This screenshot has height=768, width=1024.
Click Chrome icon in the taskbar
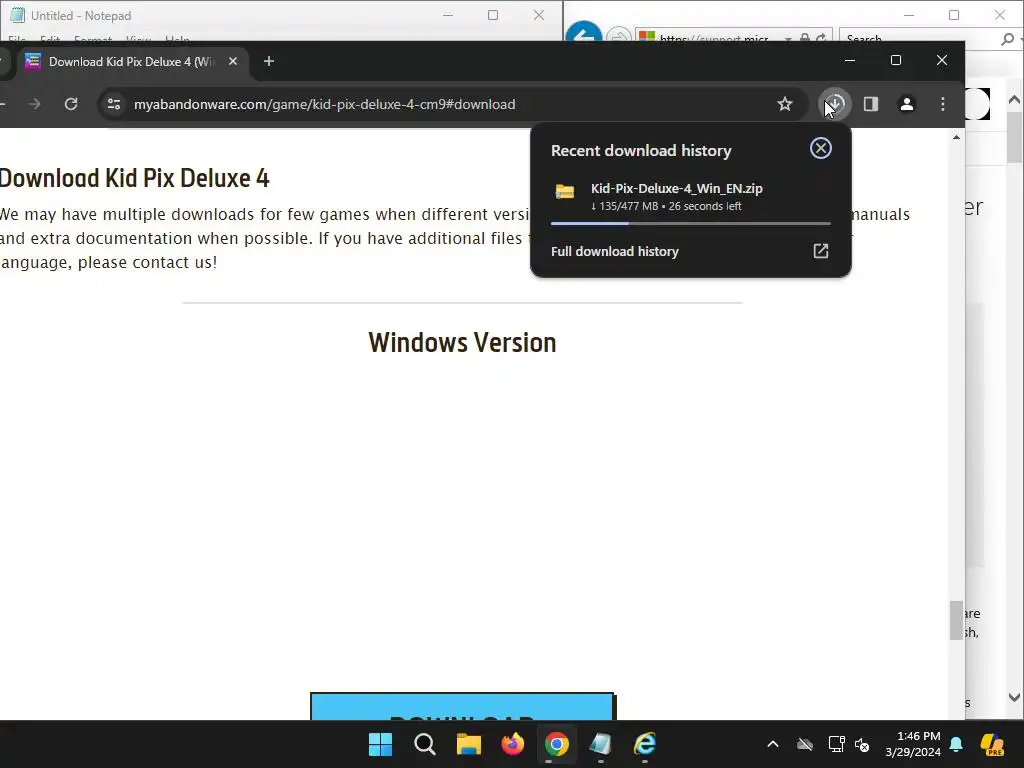(x=556, y=744)
